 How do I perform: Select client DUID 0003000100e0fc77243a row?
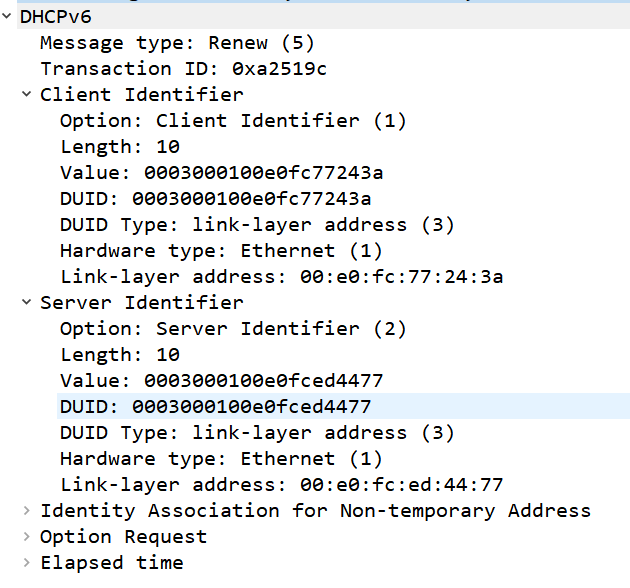point(215,199)
